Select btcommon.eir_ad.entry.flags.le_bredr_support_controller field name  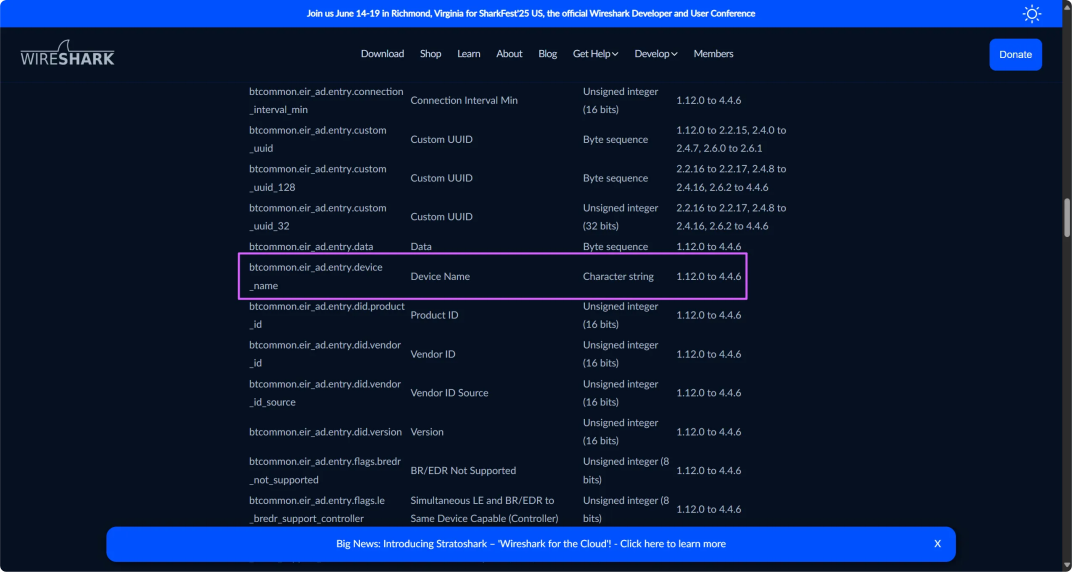[317, 510]
